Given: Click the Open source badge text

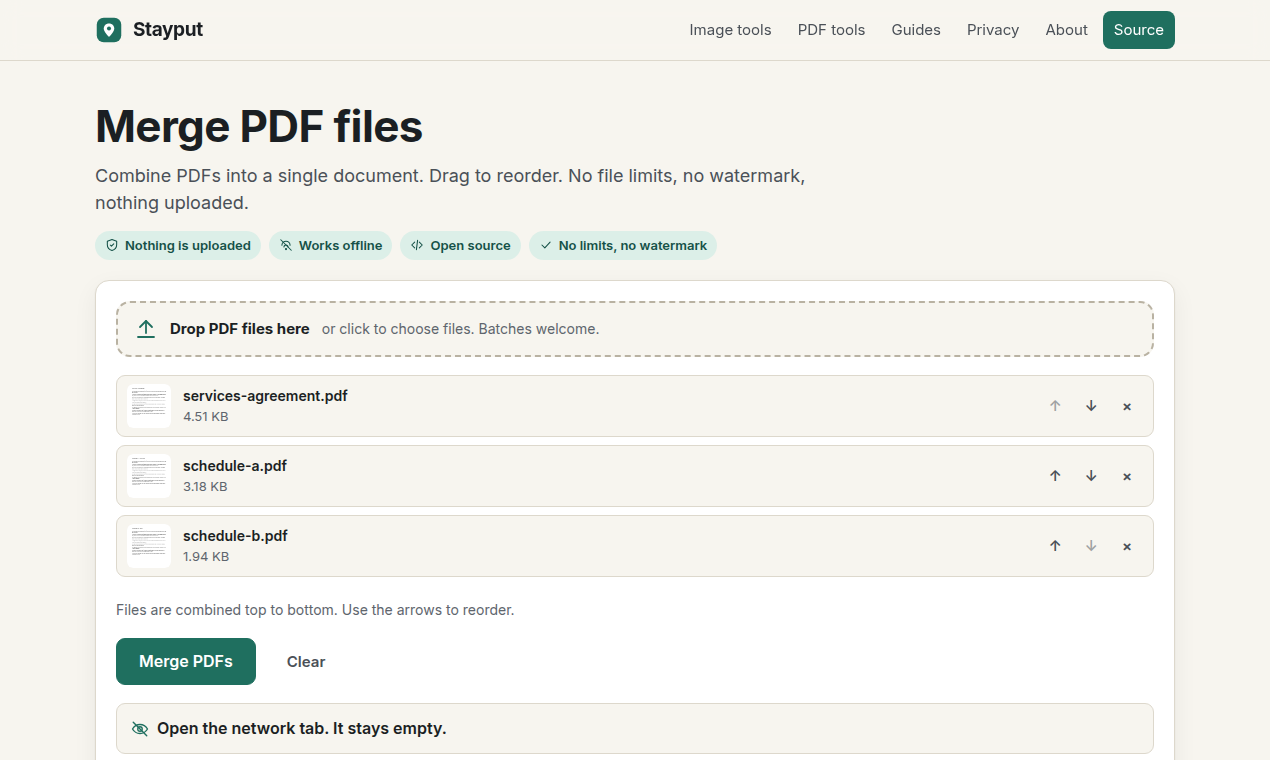Looking at the screenshot, I should click(x=470, y=245).
